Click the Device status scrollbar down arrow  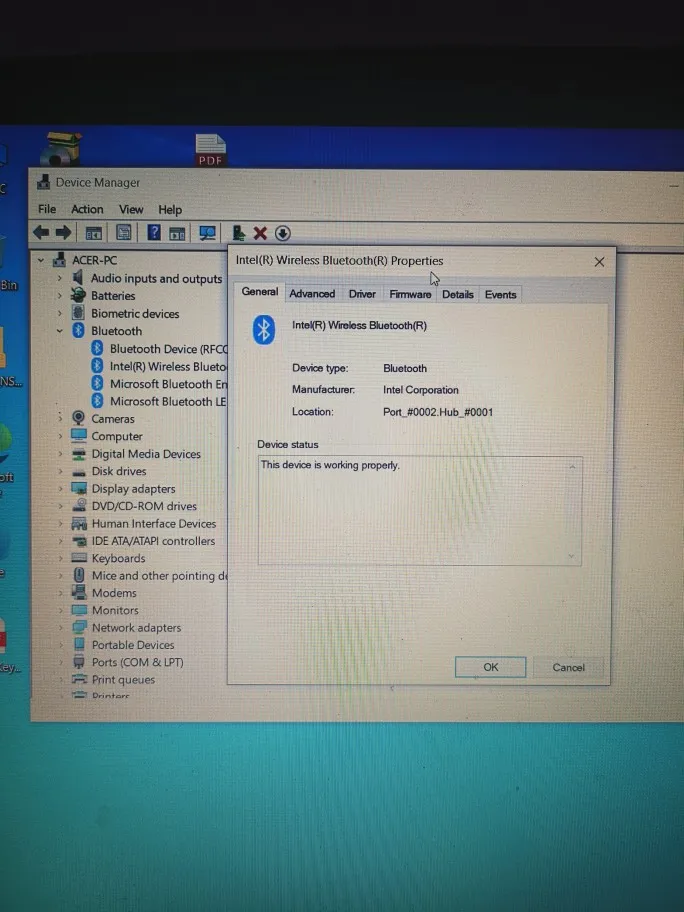pos(572,556)
